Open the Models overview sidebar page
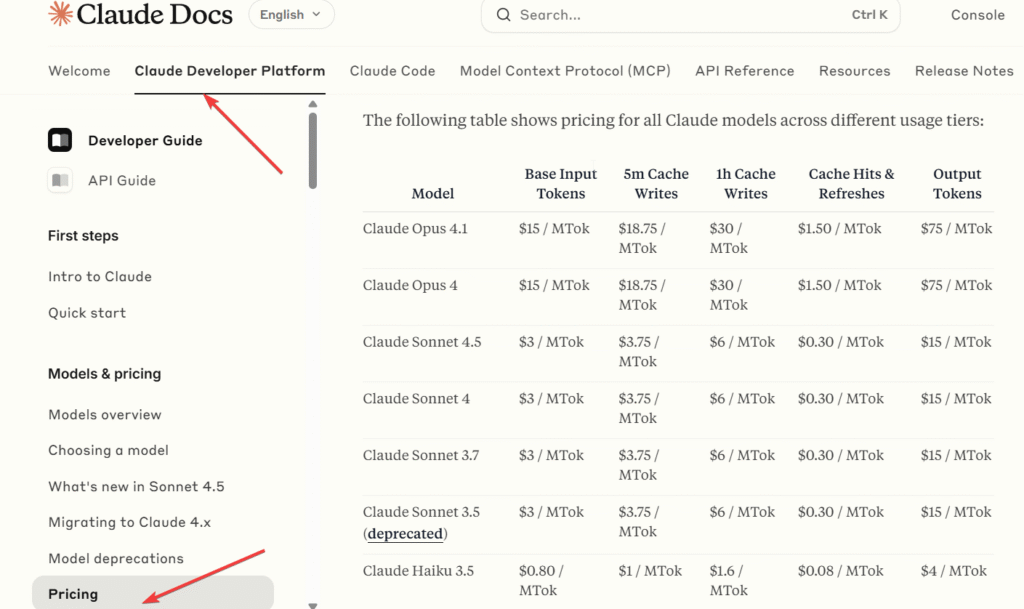Image resolution: width=1024 pixels, height=609 pixels. 104,414
